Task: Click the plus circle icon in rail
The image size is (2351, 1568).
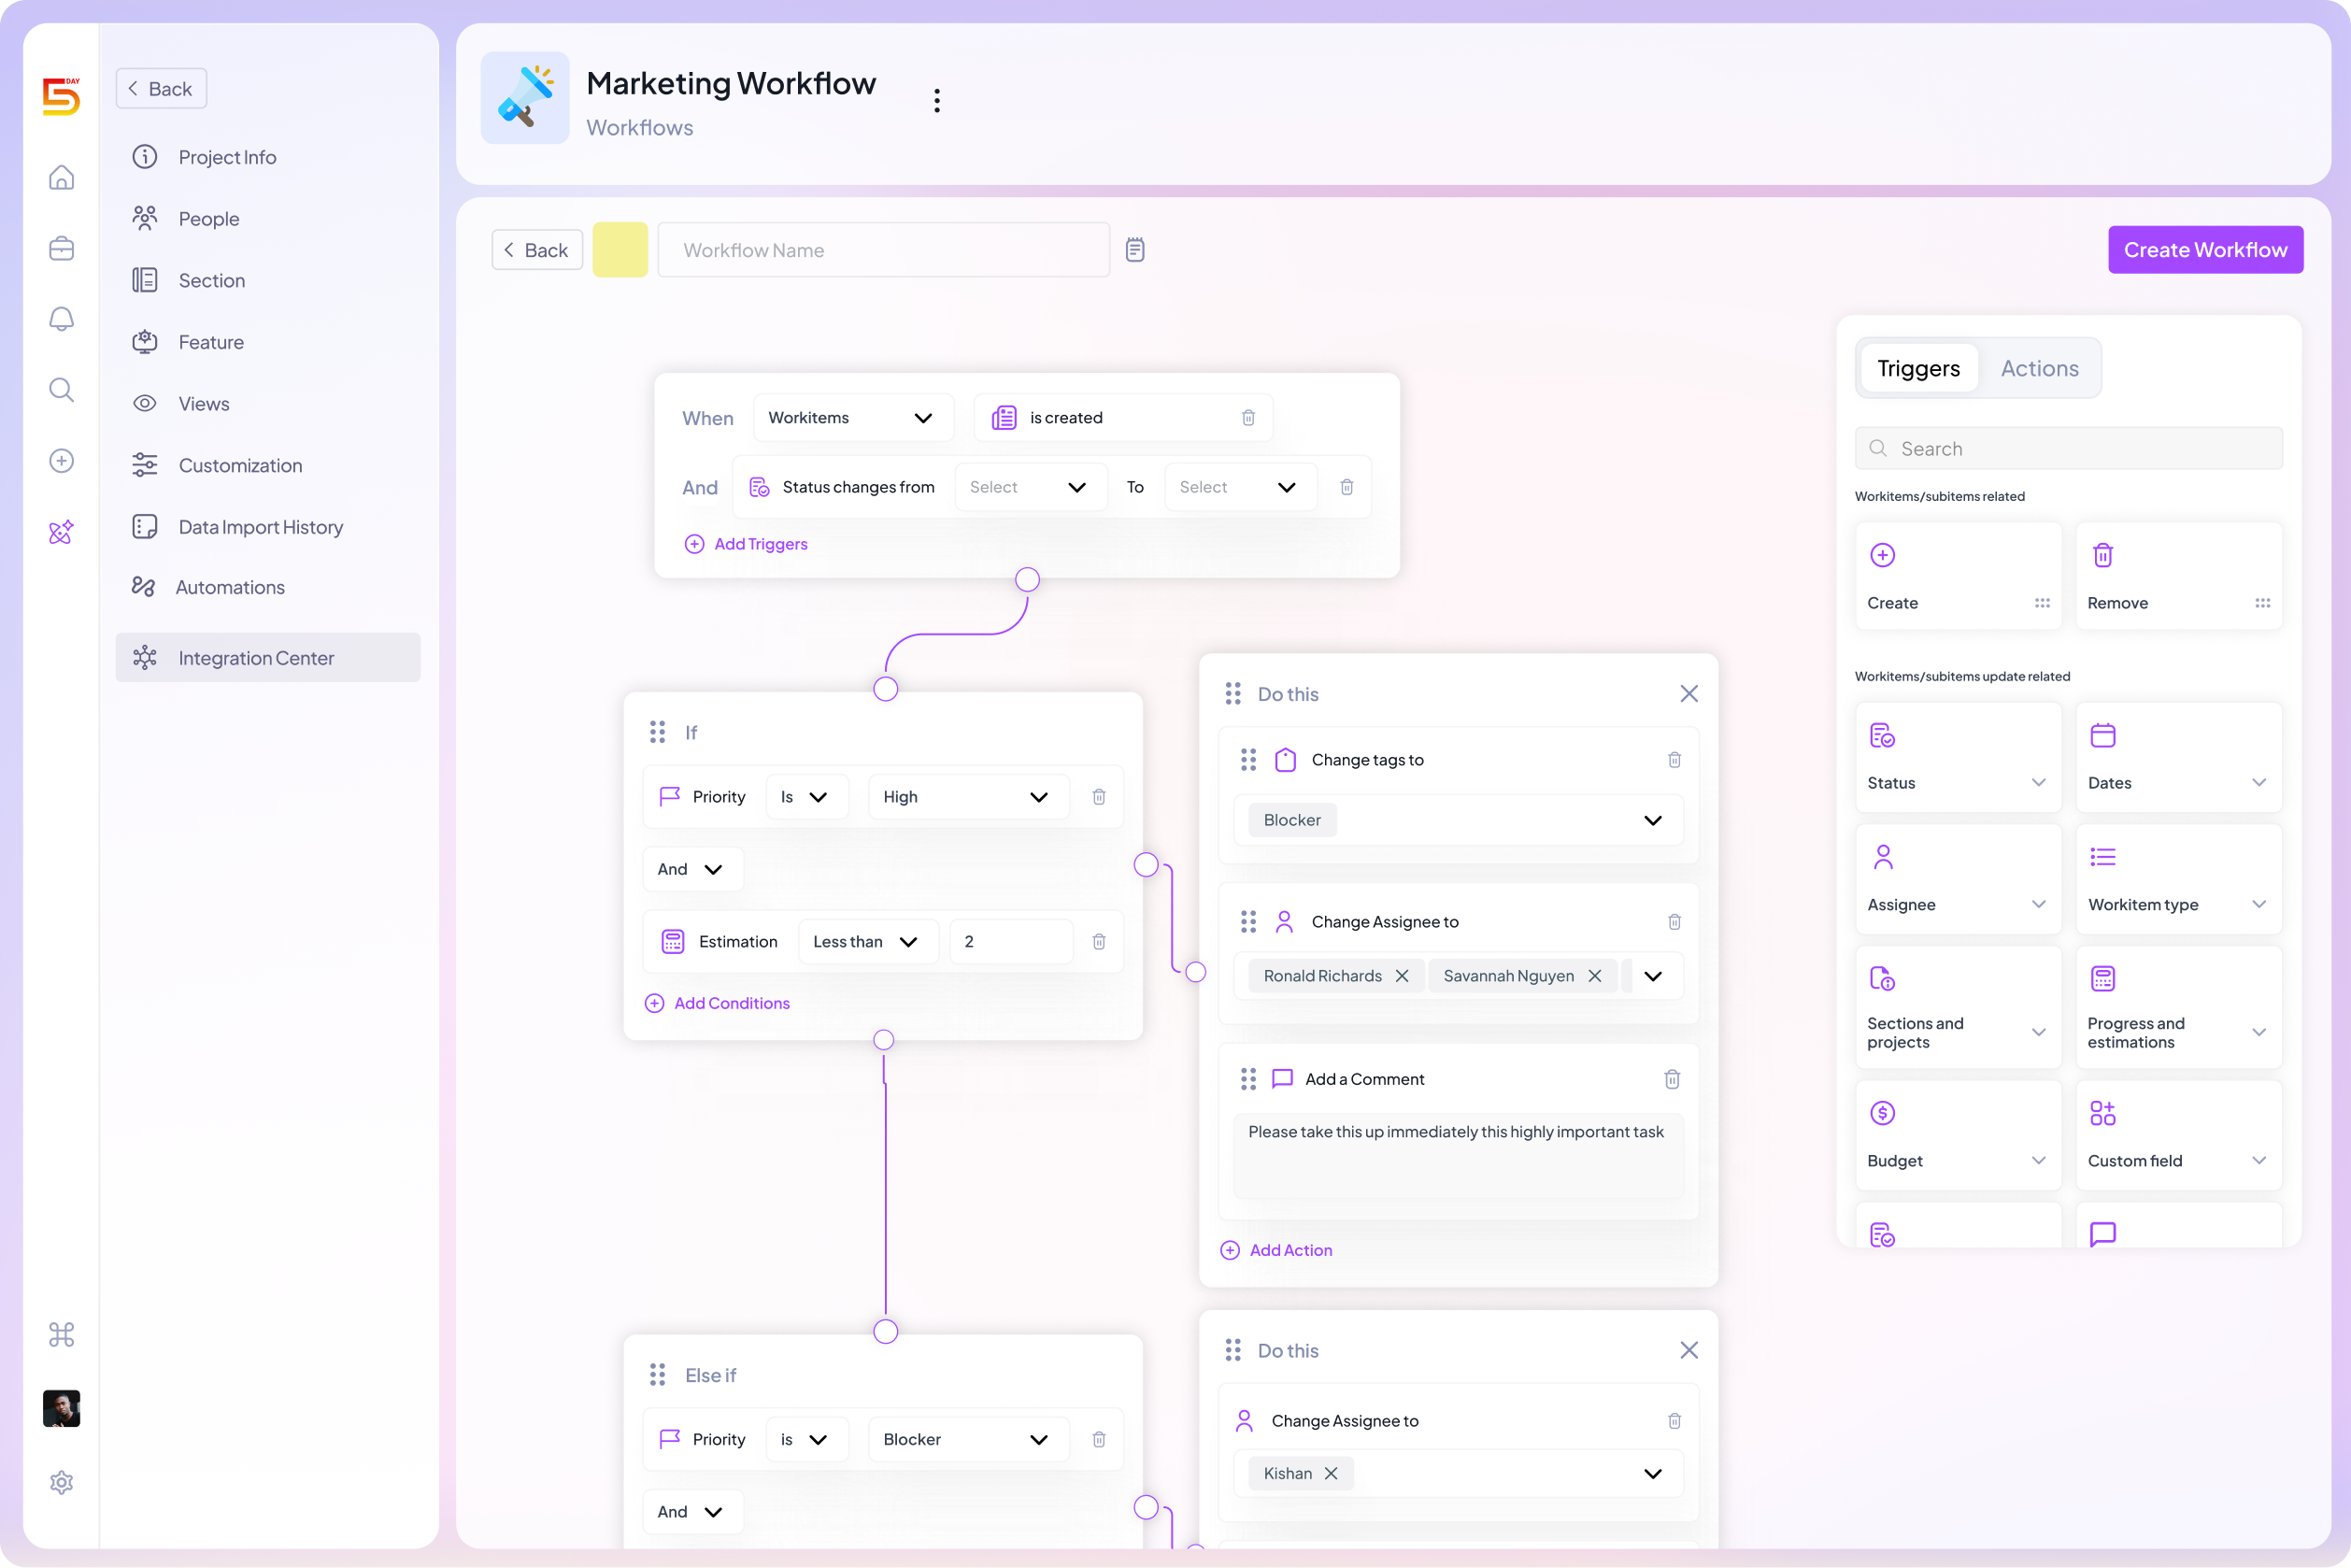Action: (x=61, y=461)
